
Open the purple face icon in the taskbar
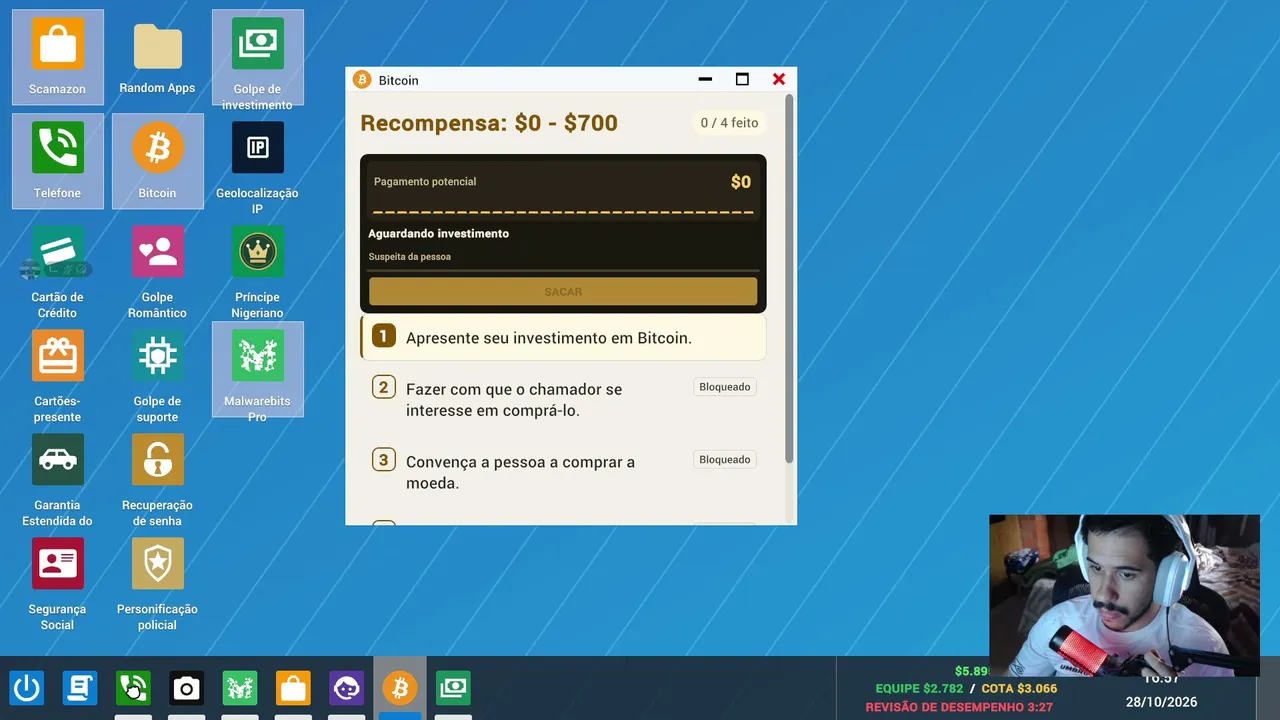tap(346, 688)
